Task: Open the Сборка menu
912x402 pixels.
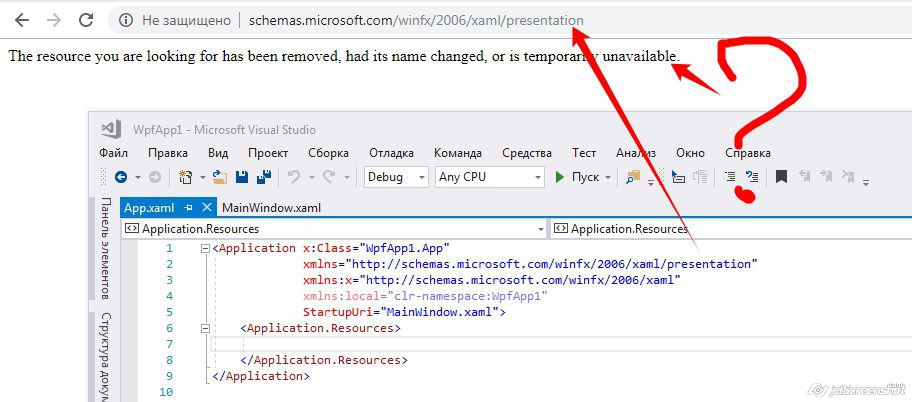Action: point(329,153)
